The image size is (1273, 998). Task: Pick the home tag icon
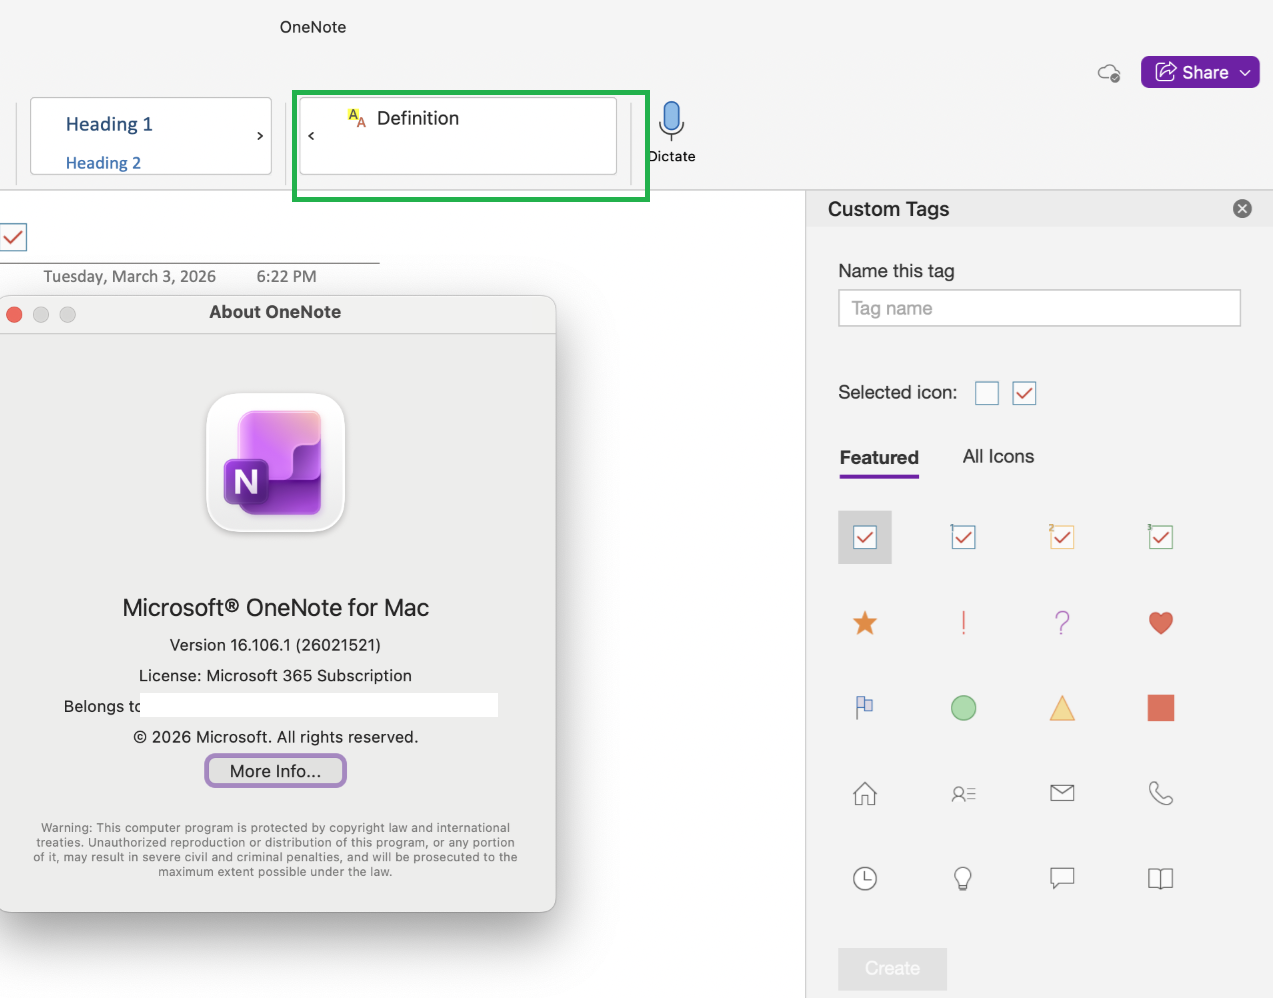point(865,794)
